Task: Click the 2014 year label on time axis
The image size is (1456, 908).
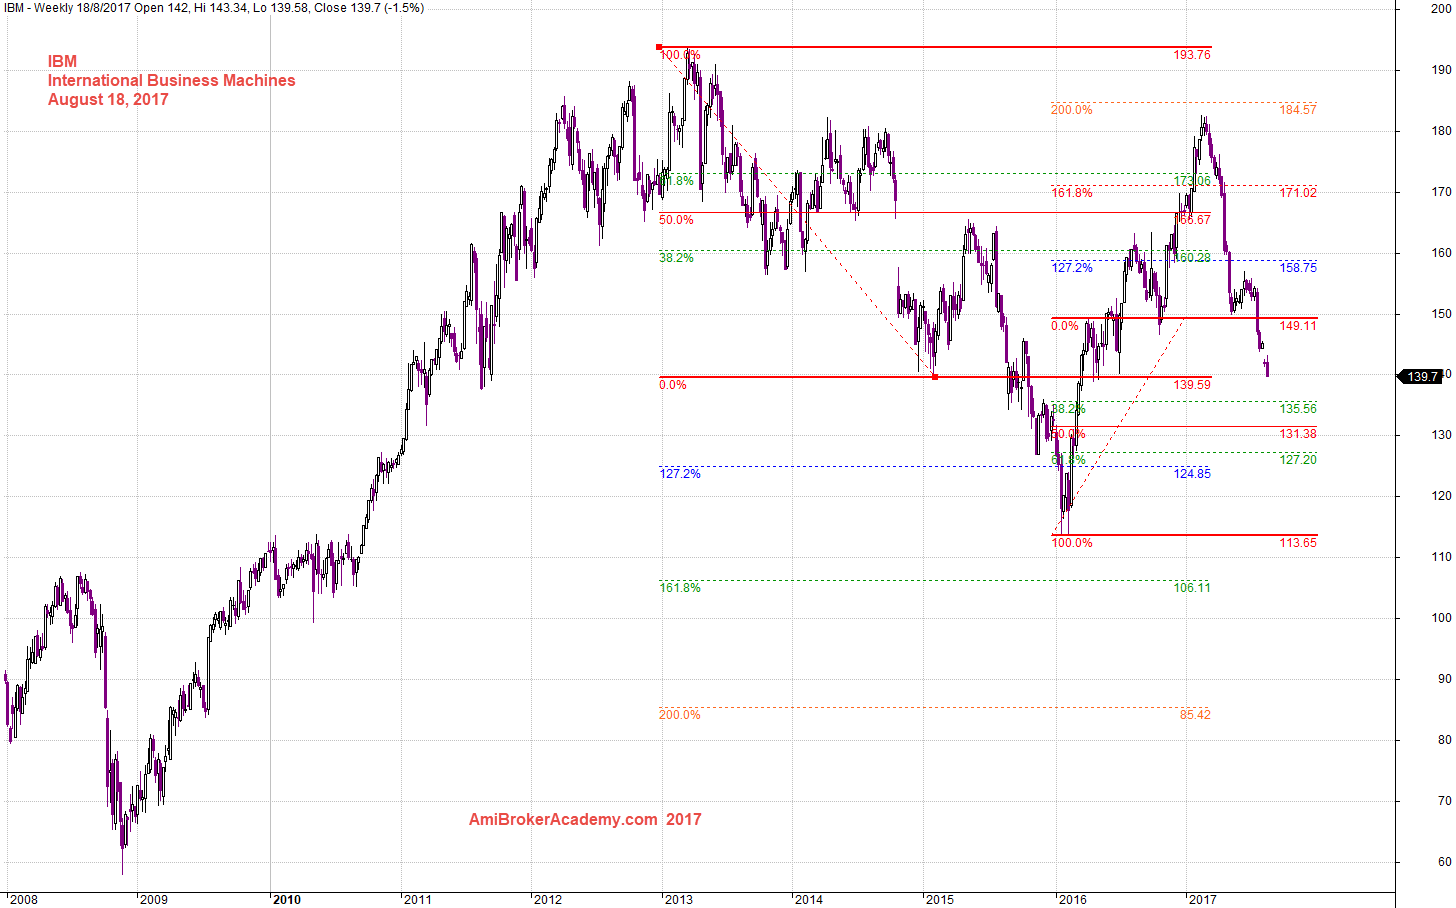Action: pyautogui.click(x=809, y=900)
